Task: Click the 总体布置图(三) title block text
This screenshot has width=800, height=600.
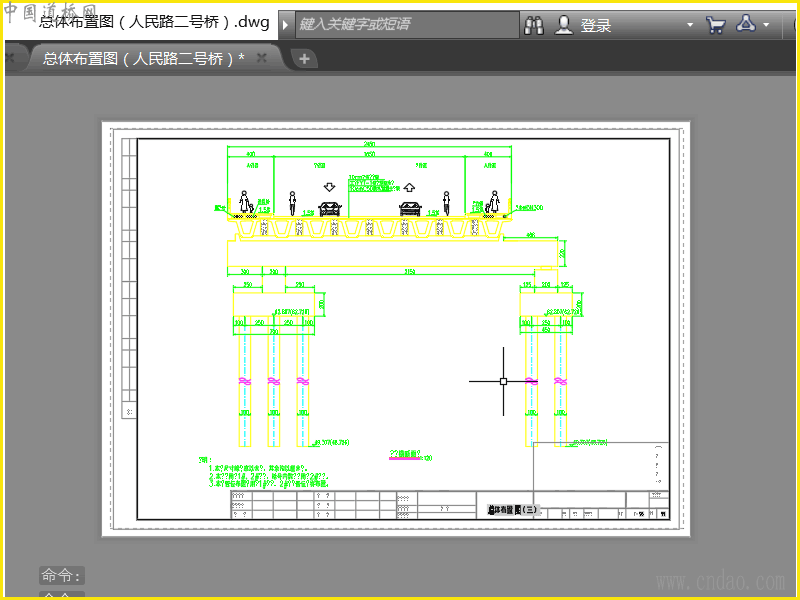Action: tap(513, 510)
